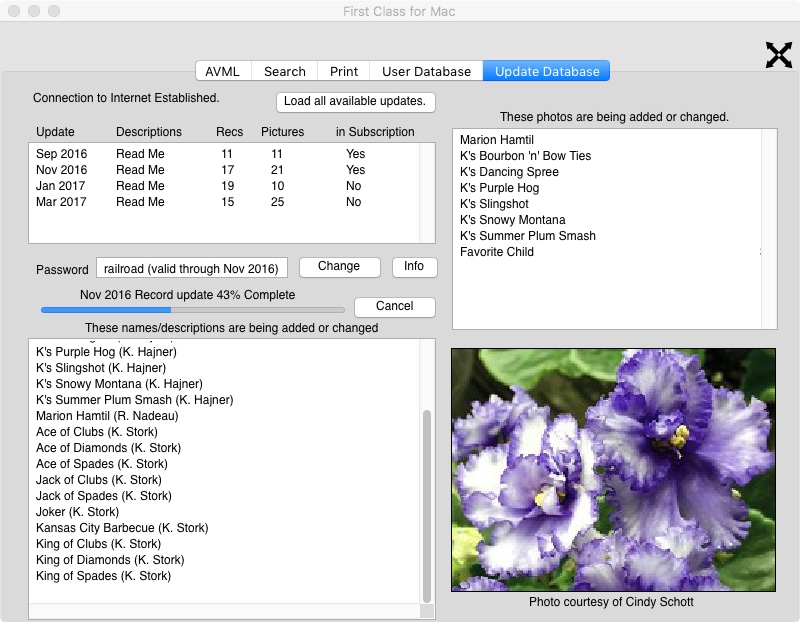Select King of Diamonds (K. Stork)

tap(110, 560)
